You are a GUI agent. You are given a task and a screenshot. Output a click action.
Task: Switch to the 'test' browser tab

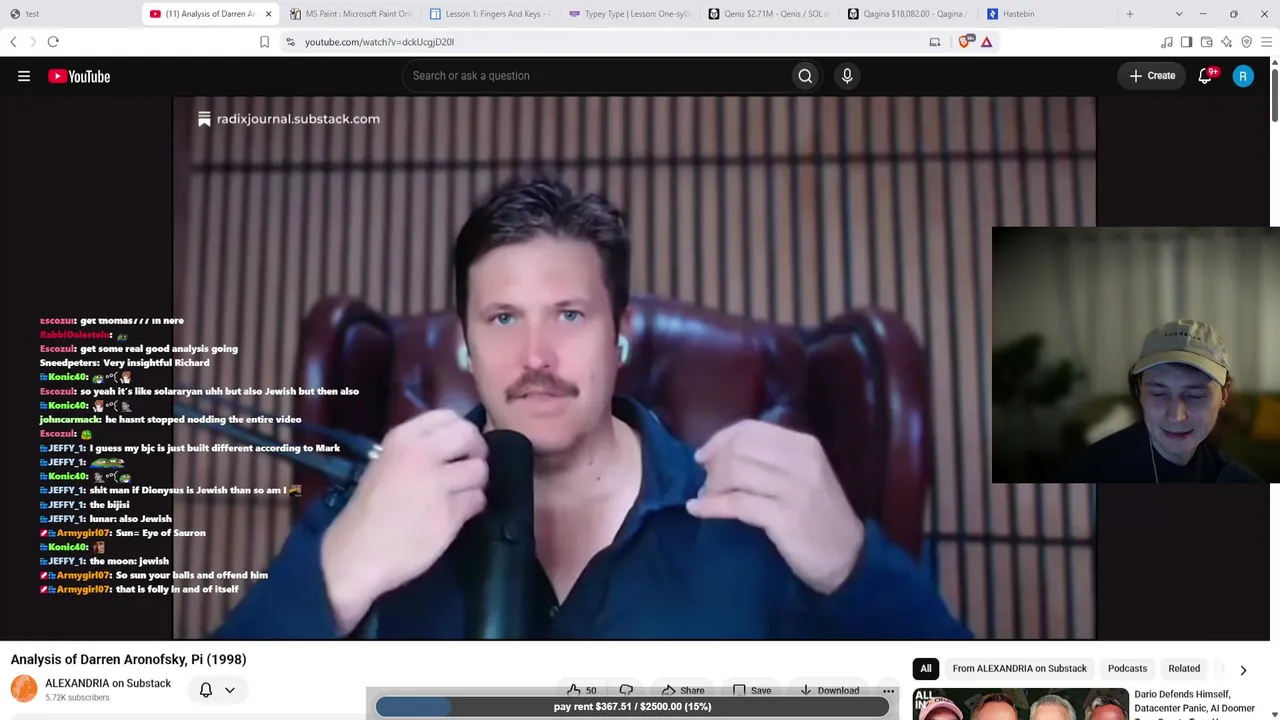coord(70,14)
